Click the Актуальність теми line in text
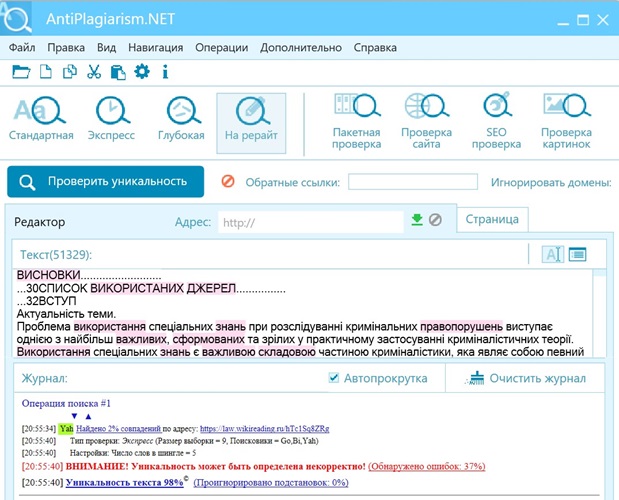This screenshot has height=500, width=619. [66, 314]
